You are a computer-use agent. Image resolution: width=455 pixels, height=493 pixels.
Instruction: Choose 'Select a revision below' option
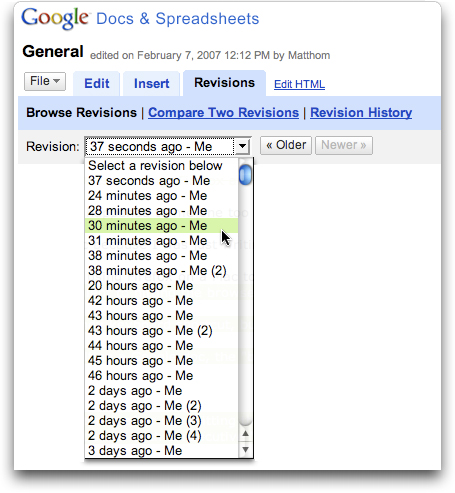[x=162, y=166]
